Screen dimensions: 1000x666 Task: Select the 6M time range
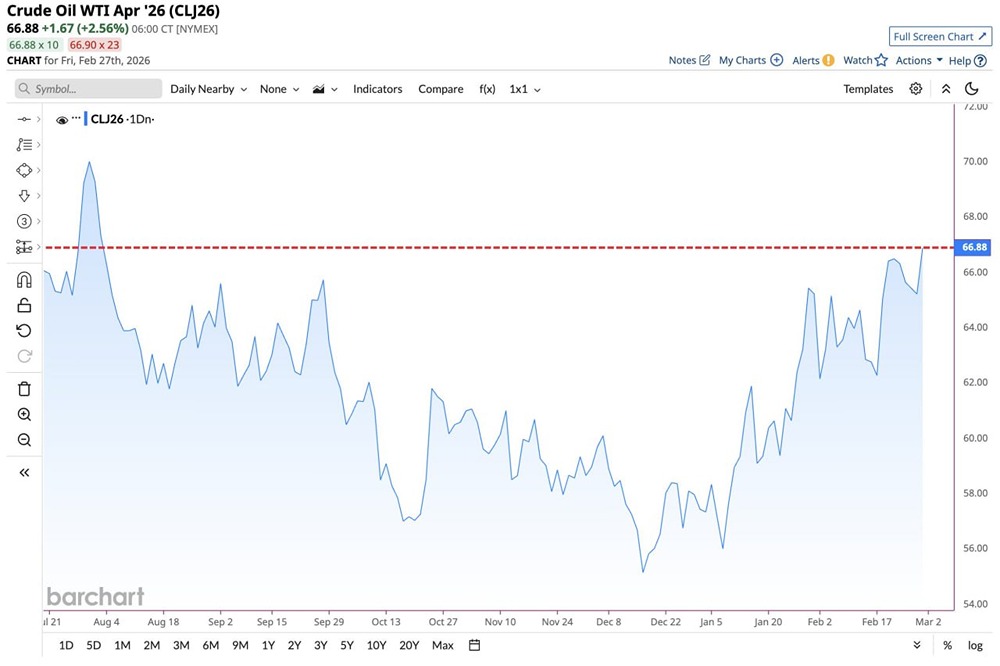pyautogui.click(x=210, y=645)
